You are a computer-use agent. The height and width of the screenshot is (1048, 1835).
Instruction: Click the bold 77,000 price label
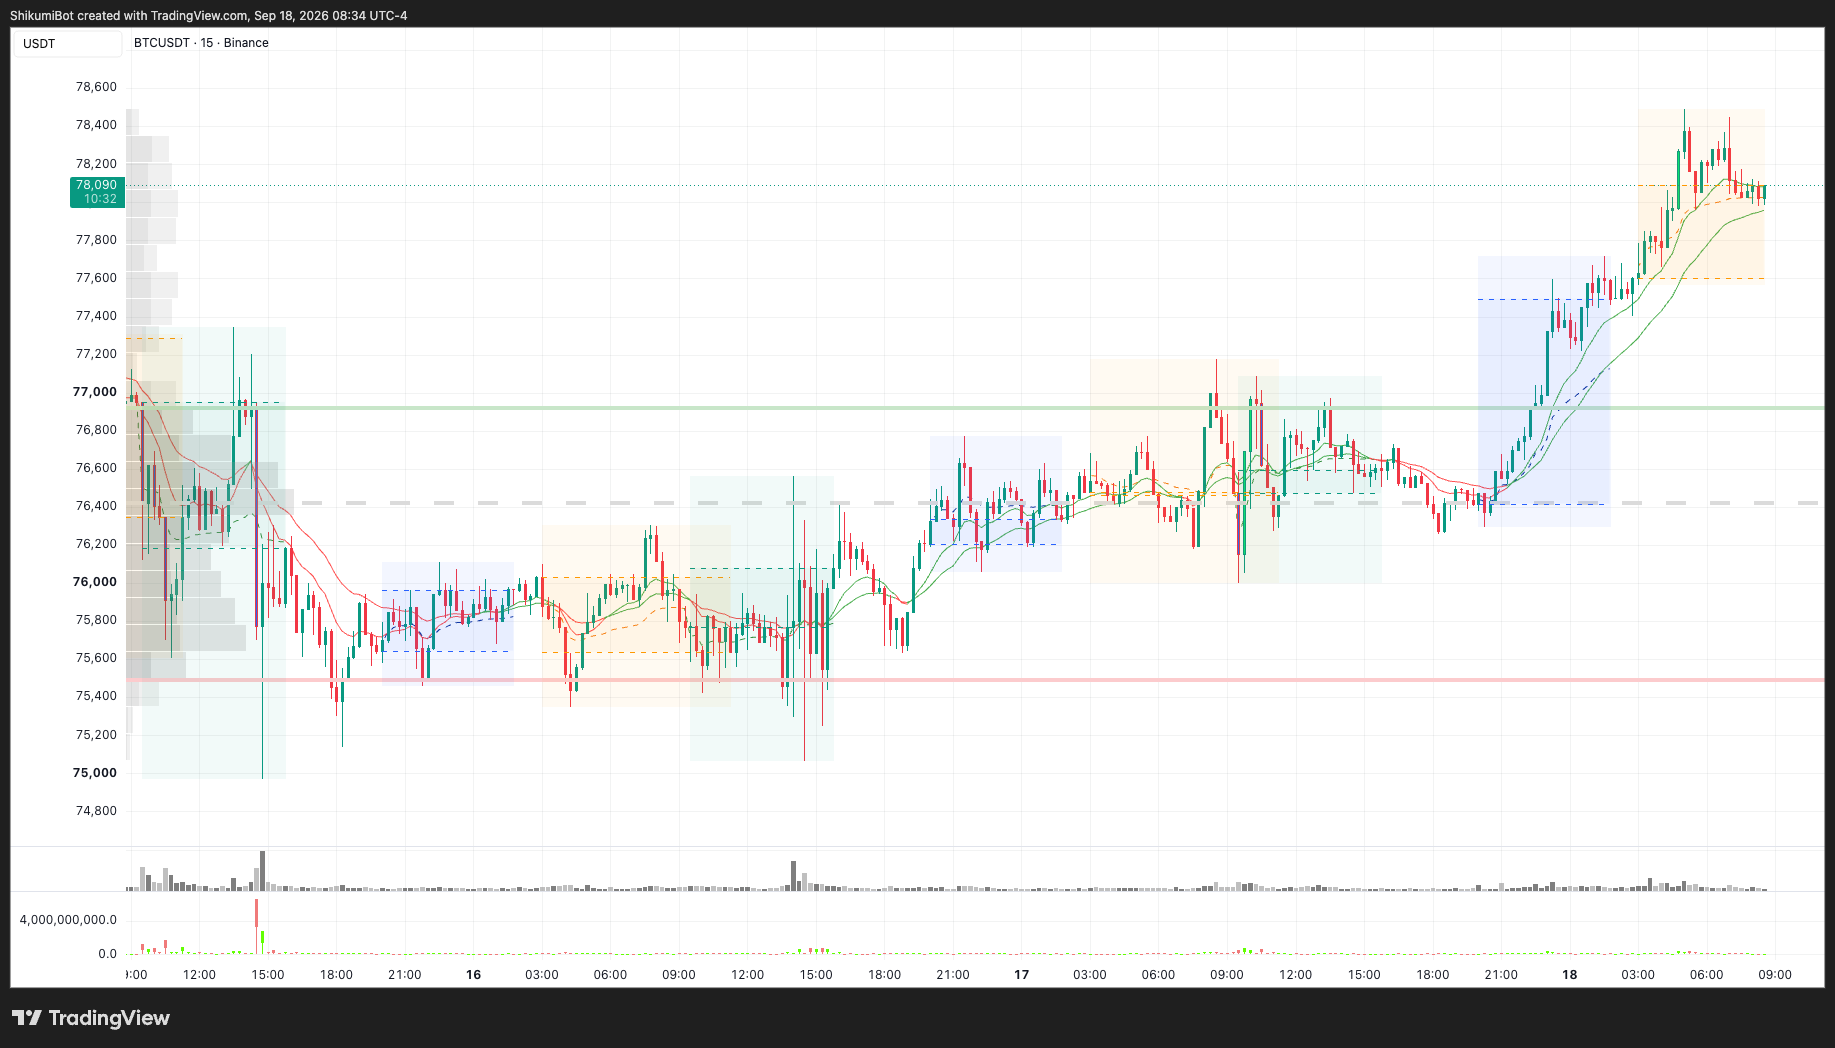coord(95,392)
